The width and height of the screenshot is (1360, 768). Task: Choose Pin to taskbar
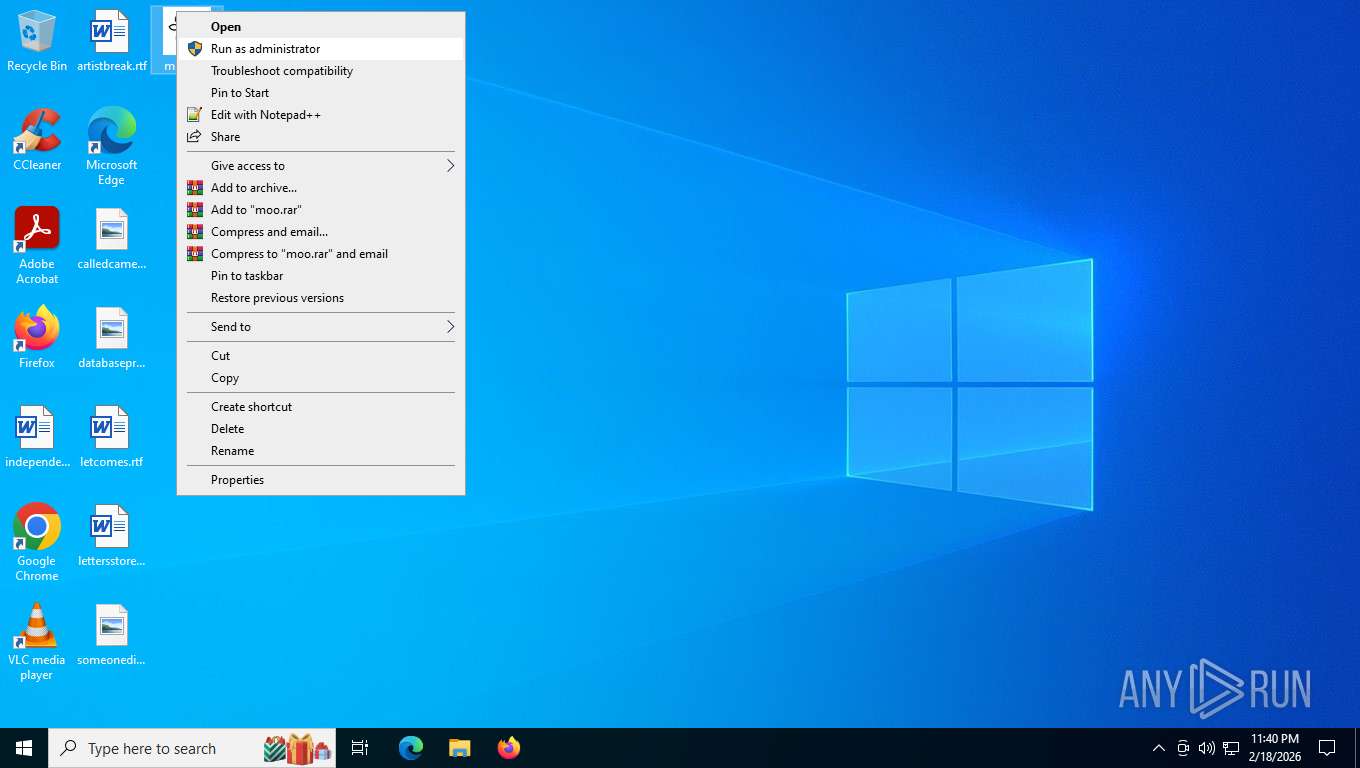pos(321,276)
